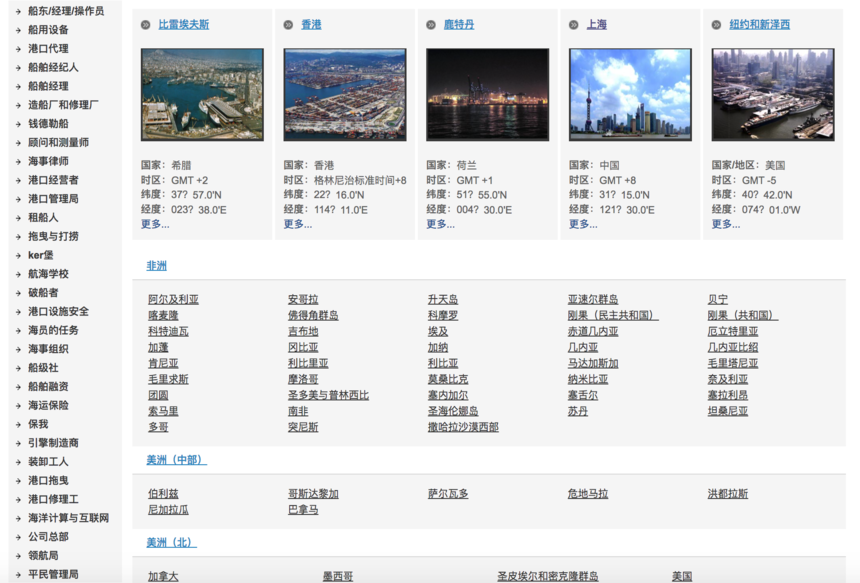Click the round arrow icon beside 鹿特丹

point(431,25)
